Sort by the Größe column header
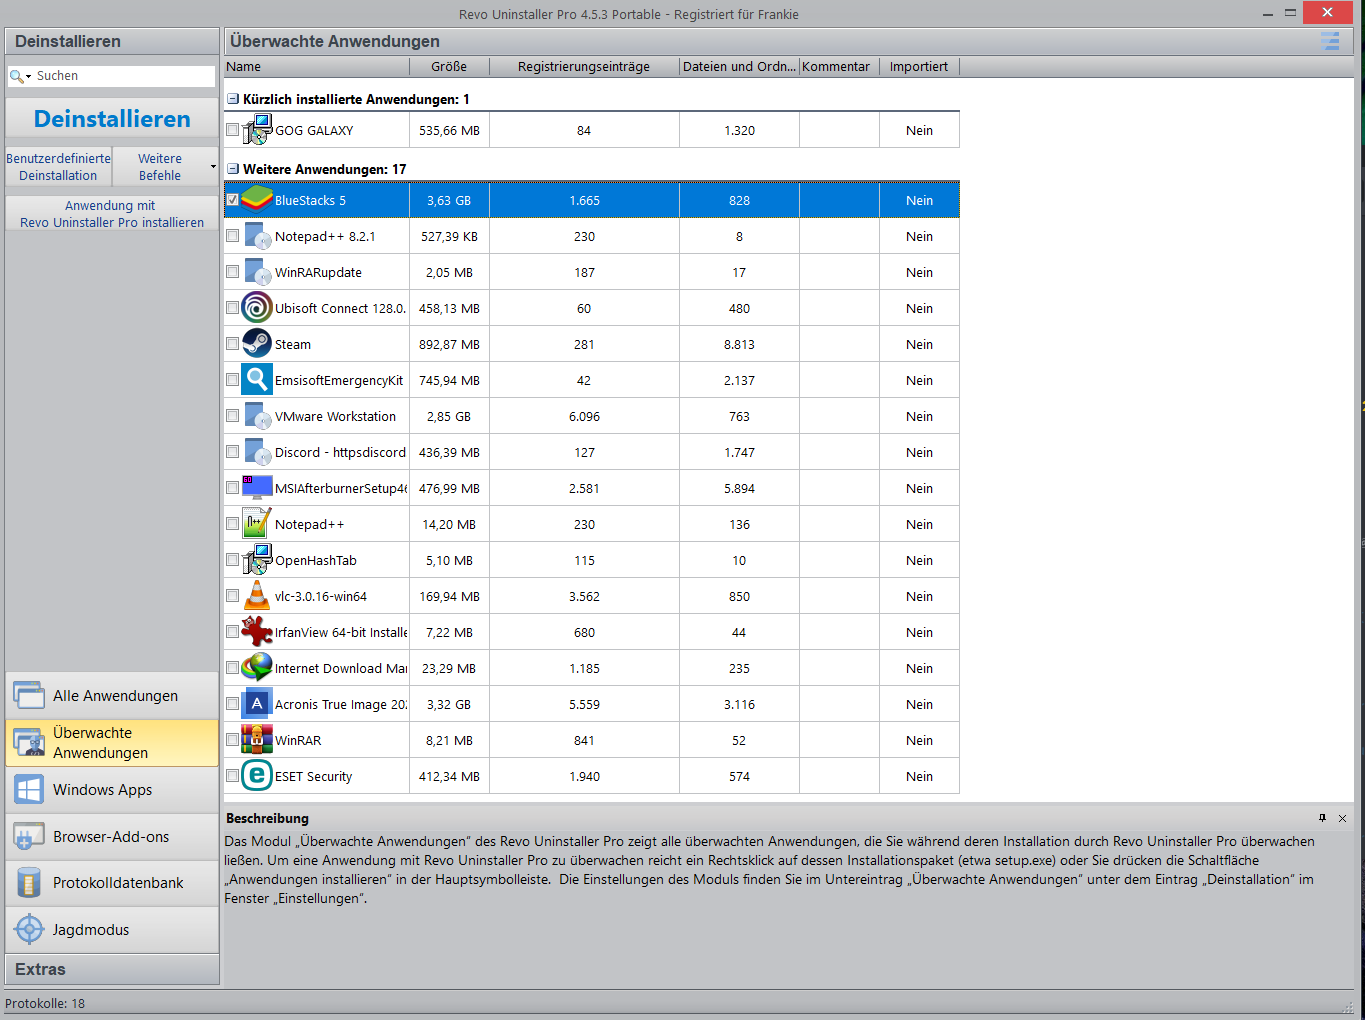Viewport: 1365px width, 1020px height. tap(449, 67)
